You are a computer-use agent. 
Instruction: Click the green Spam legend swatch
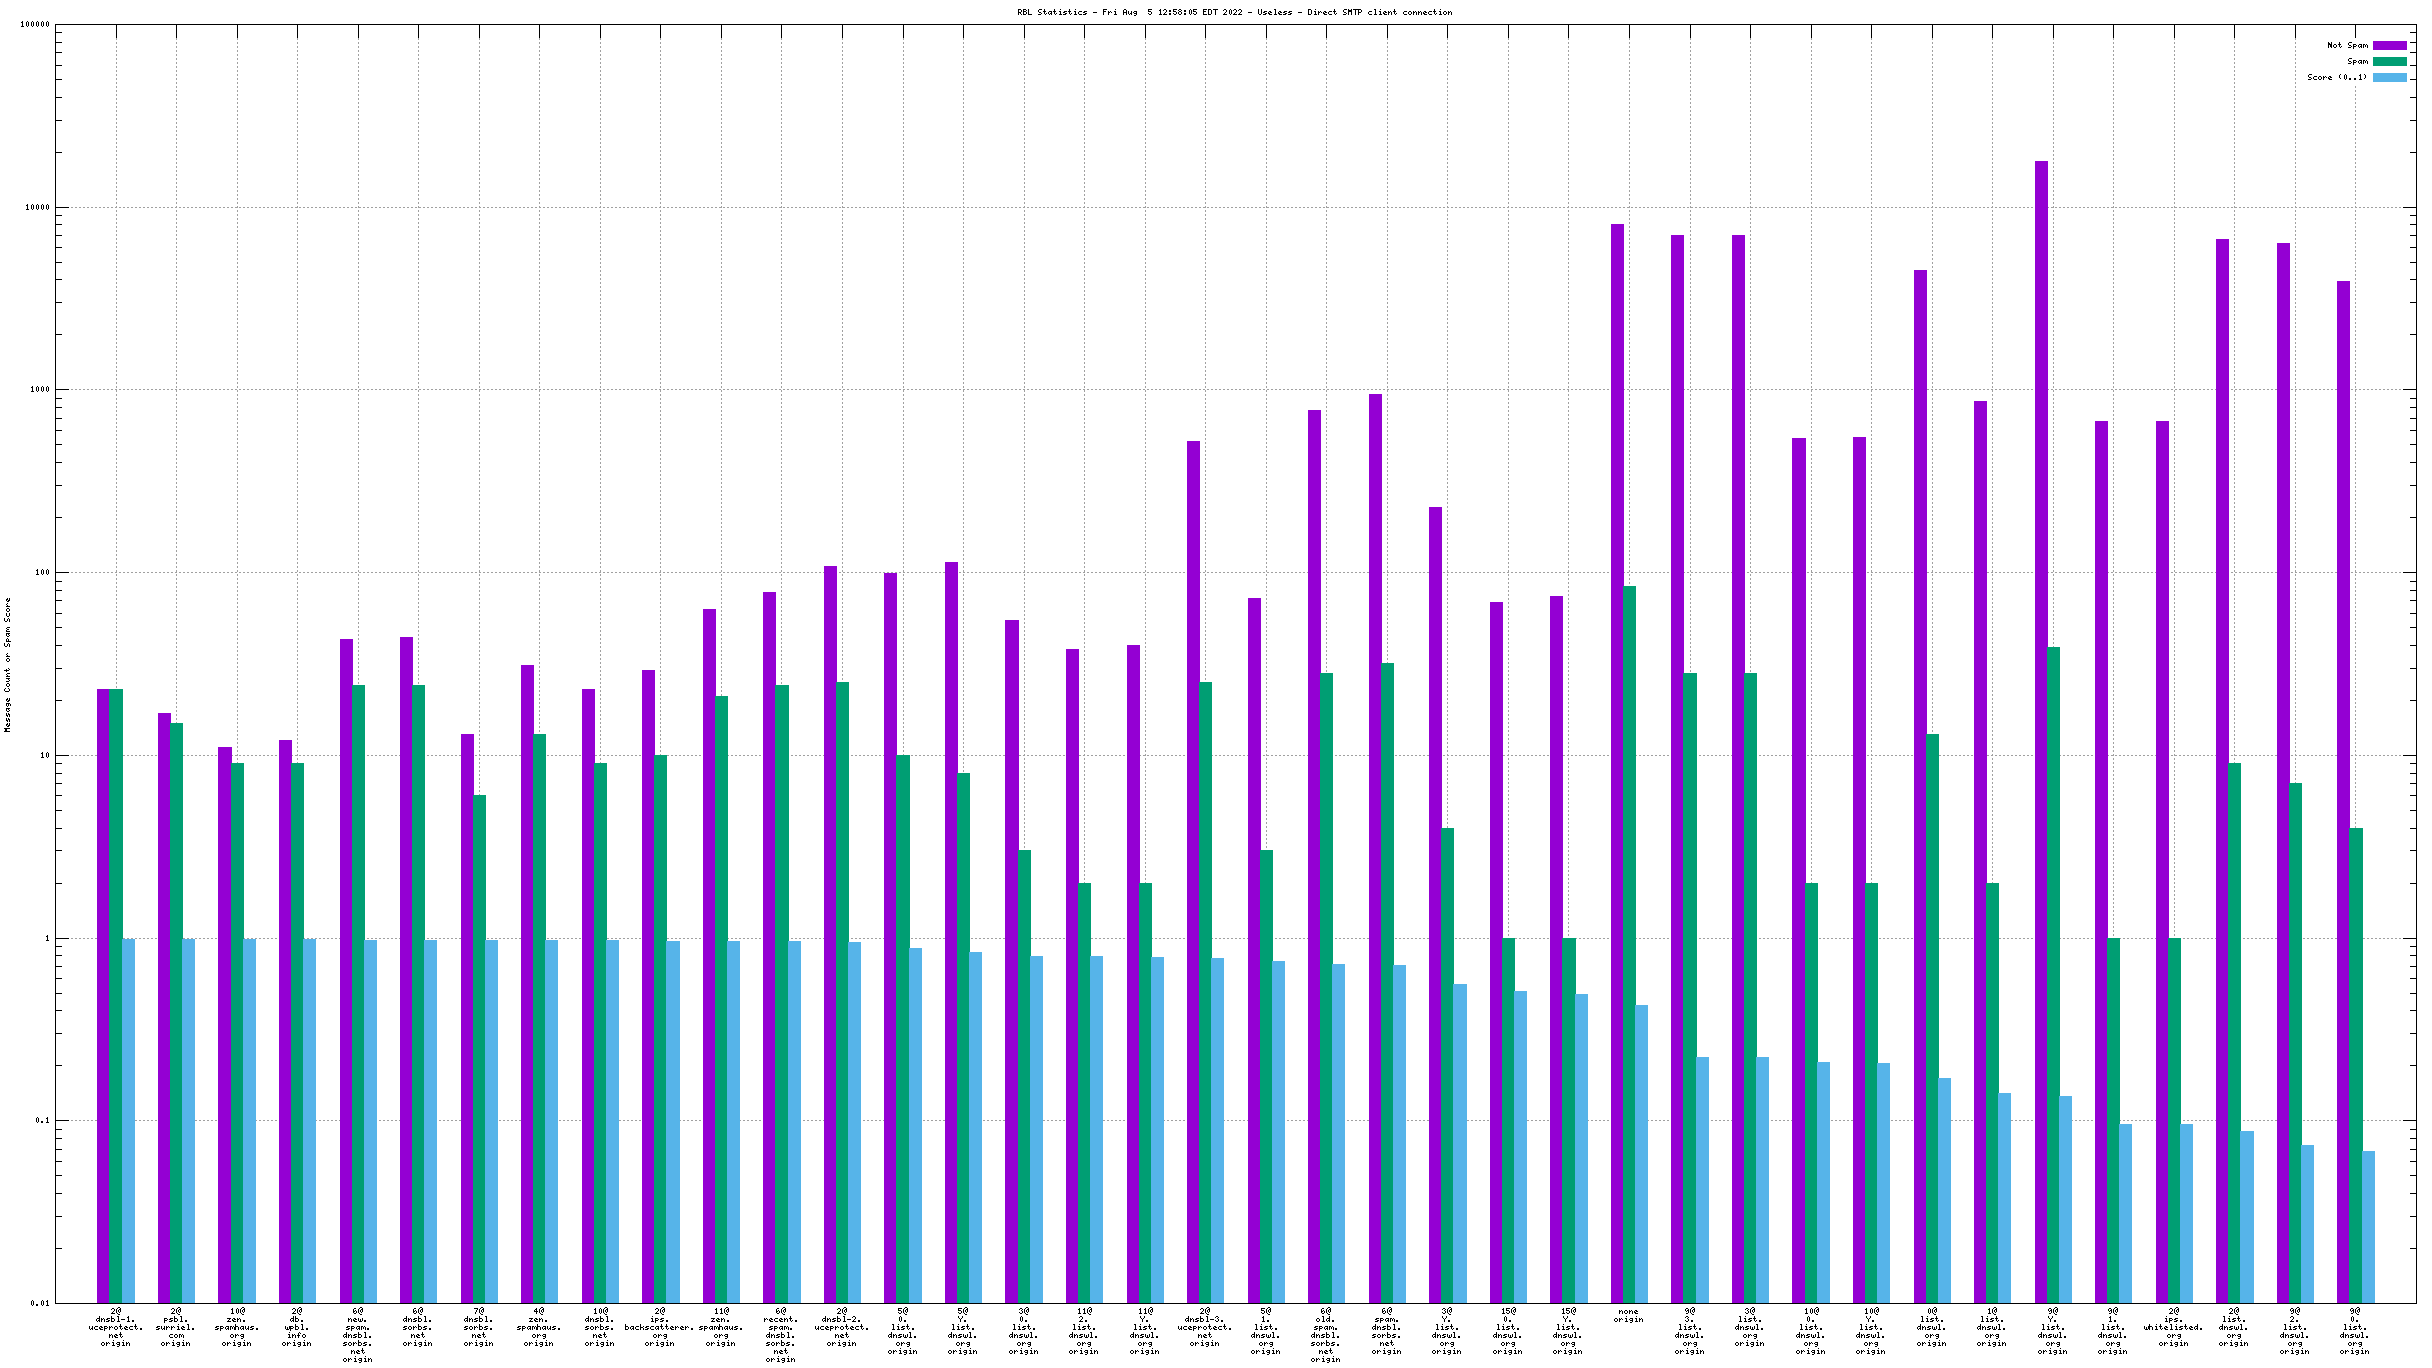[2389, 61]
